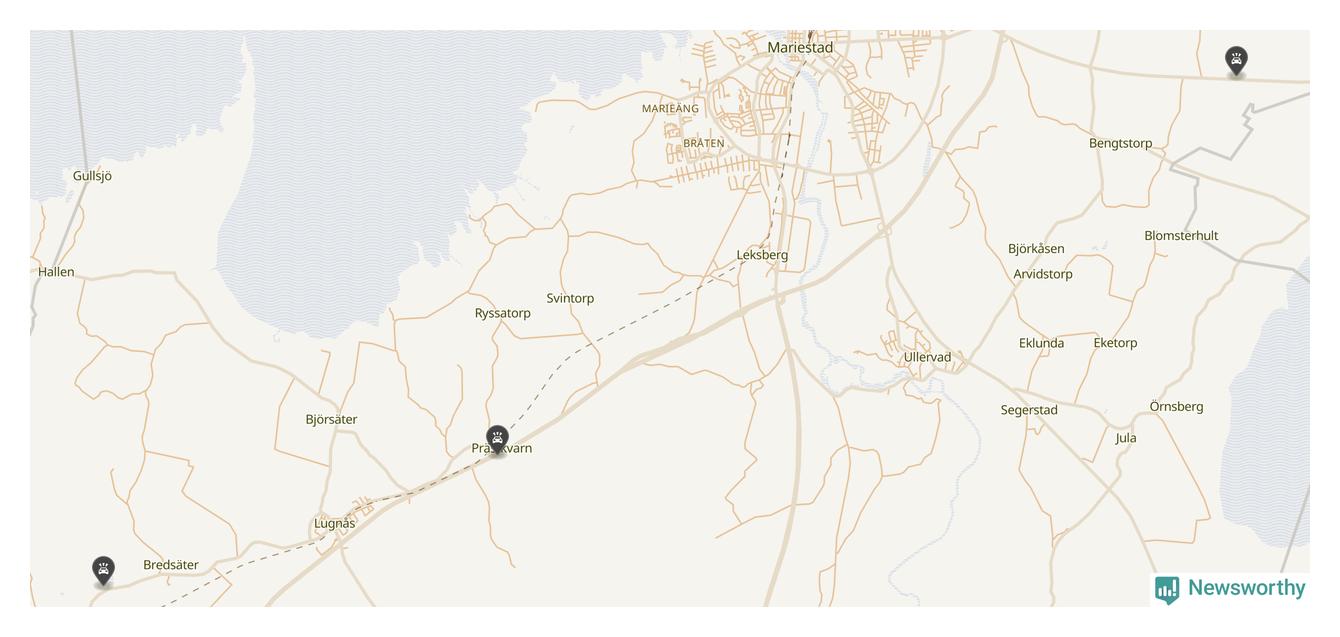Screen dimensions: 1340x637
Task: Click the car crash marker near Prästkvarn
Action: pos(497,439)
